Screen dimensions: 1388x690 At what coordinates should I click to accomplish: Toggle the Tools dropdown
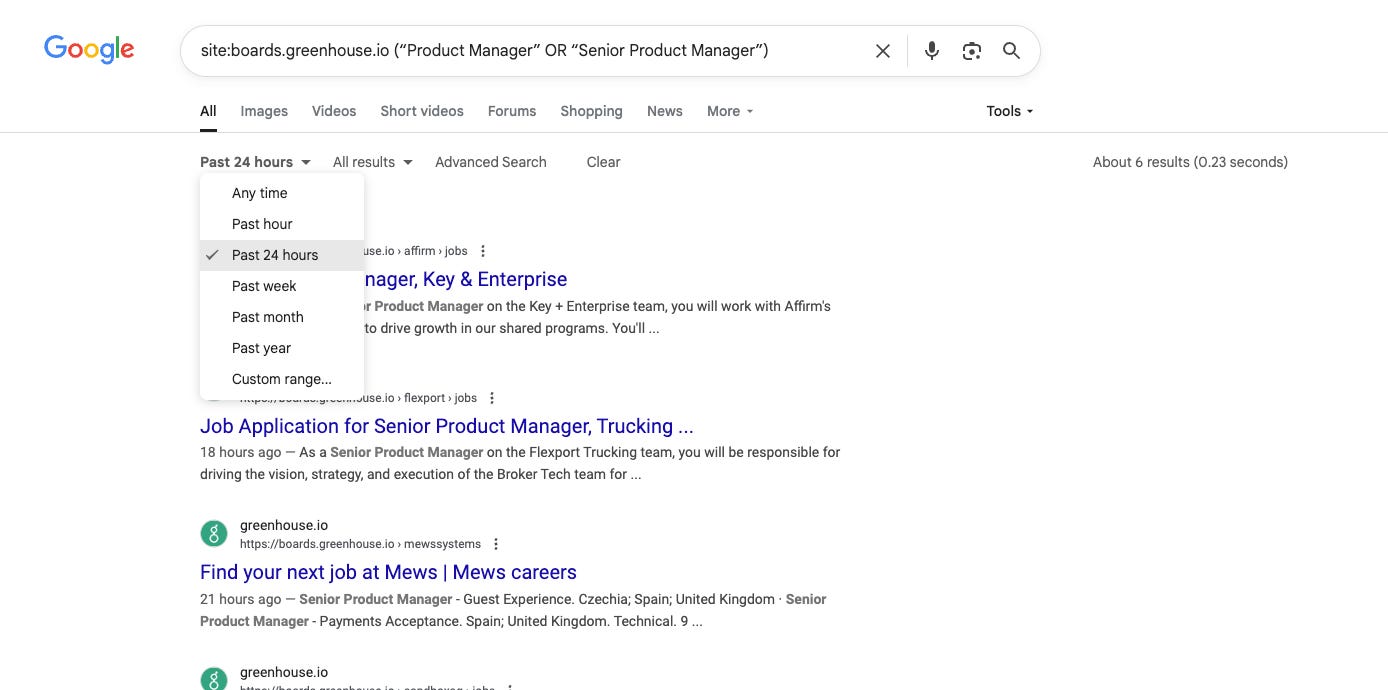[1010, 111]
